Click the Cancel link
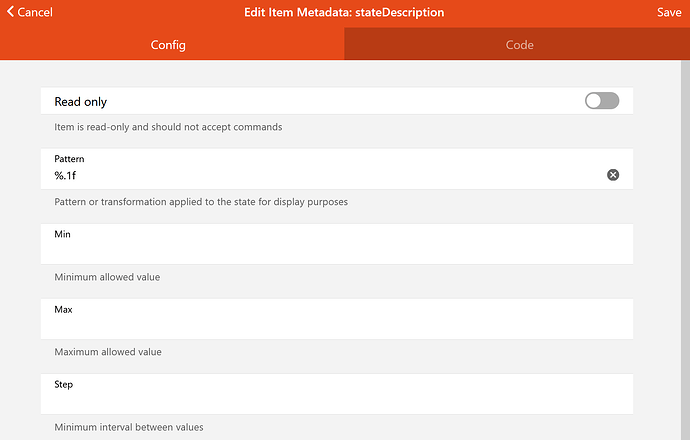This screenshot has height=440, width=690. (34, 12)
